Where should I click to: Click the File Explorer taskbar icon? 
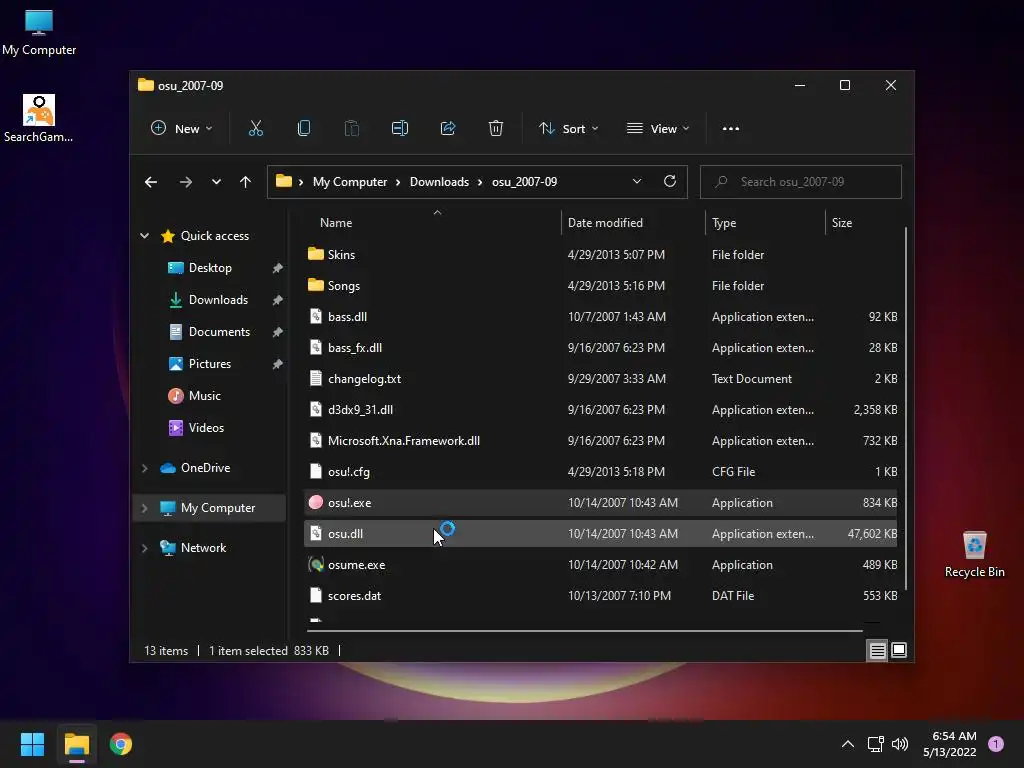[x=76, y=744]
